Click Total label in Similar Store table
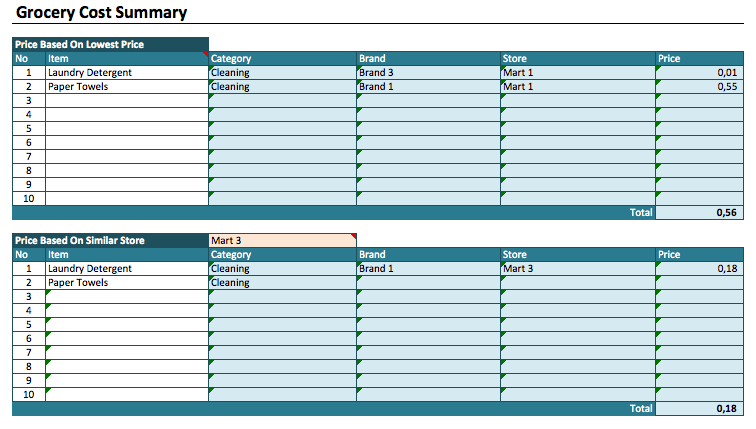The width and height of the screenshot is (756, 429). click(641, 409)
